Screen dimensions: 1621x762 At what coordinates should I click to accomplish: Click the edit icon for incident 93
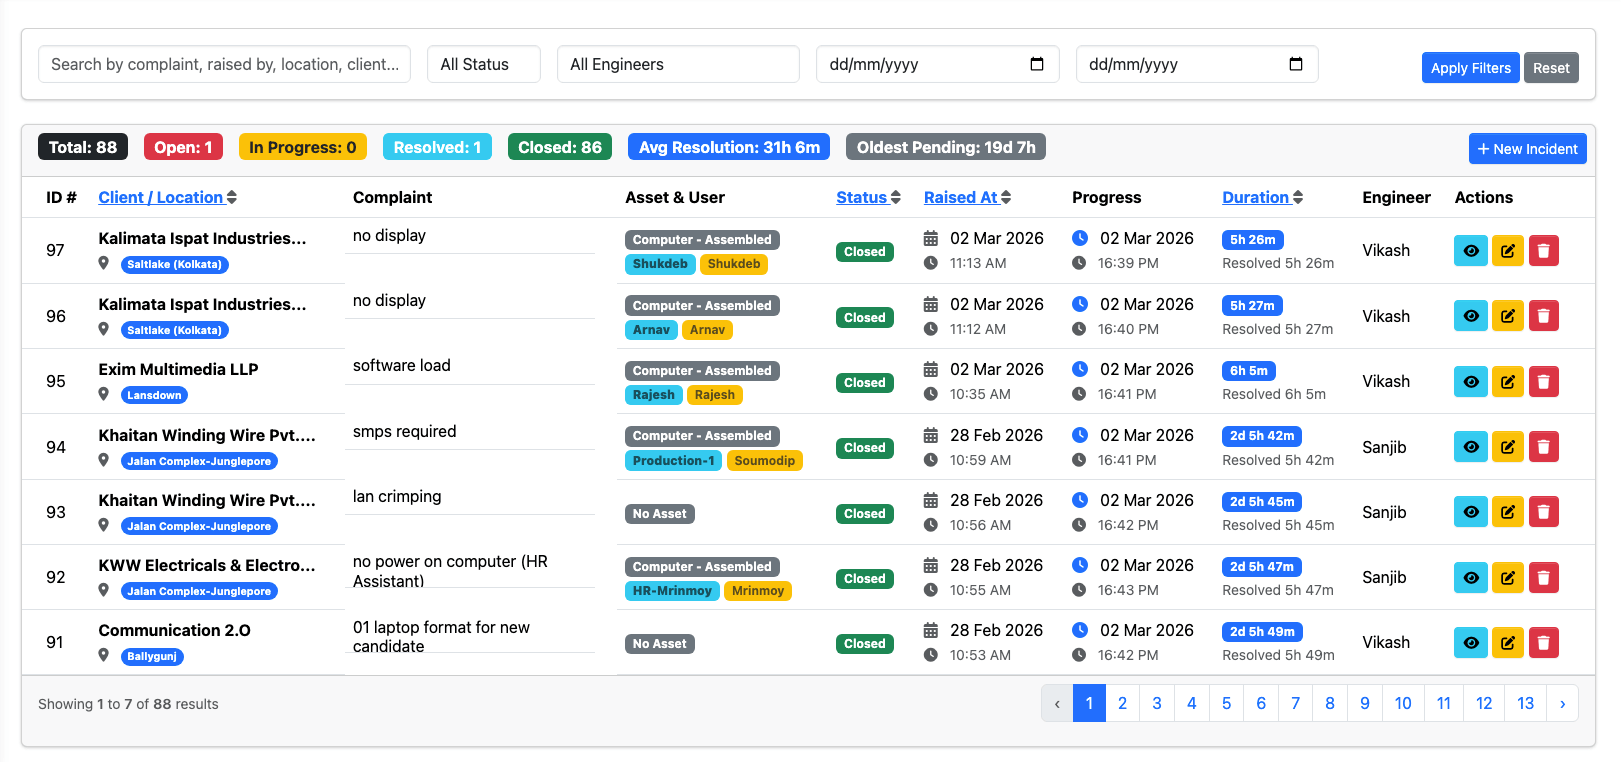(1507, 512)
